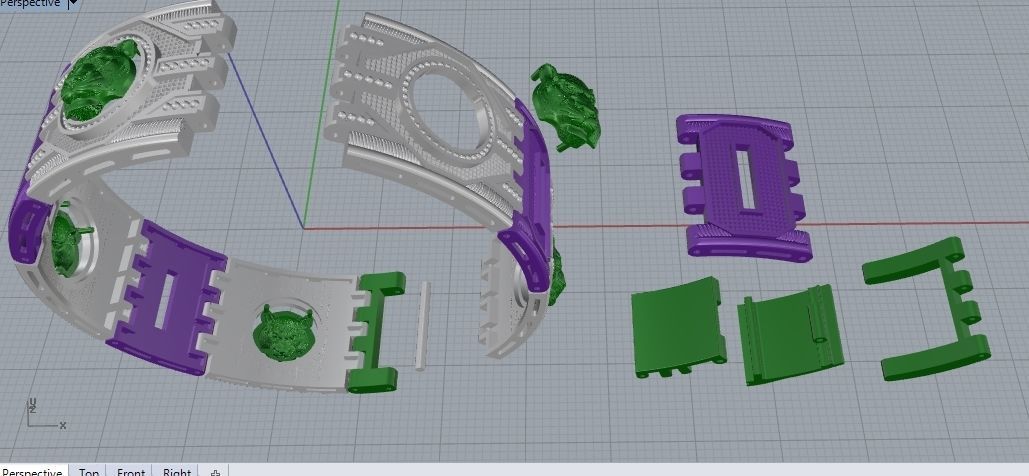Switch to the Right viewport tab

pyautogui.click(x=177, y=471)
